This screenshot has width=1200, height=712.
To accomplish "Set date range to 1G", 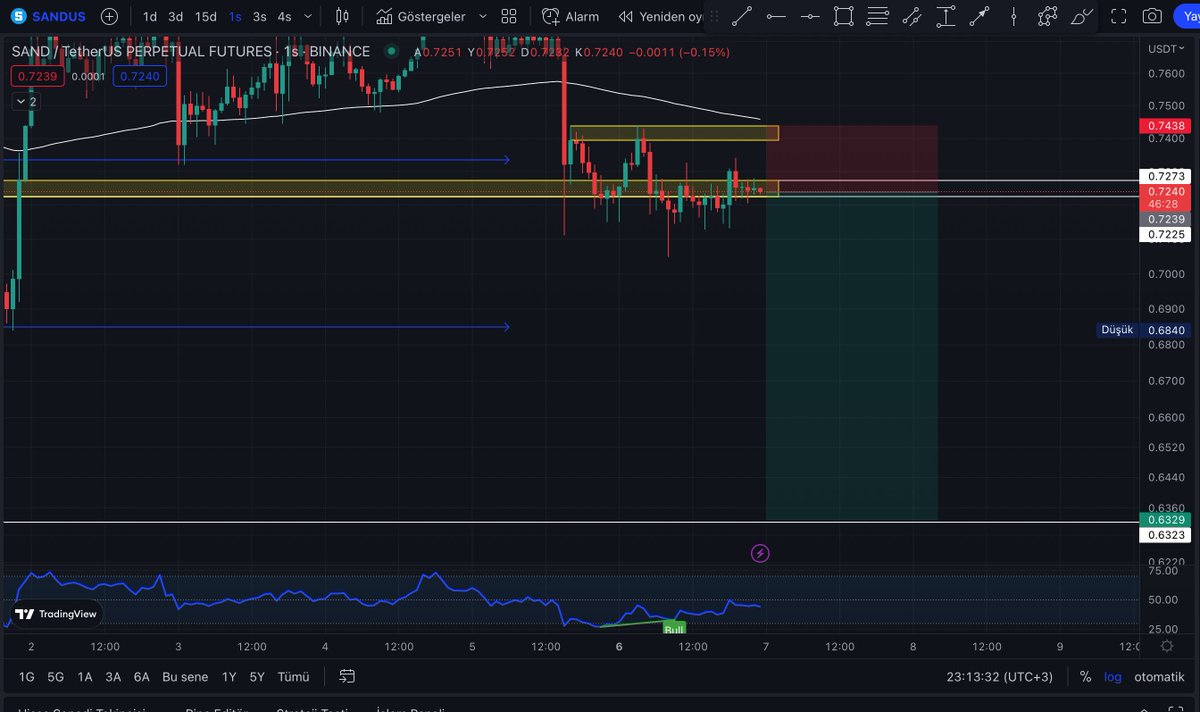I will pos(27,677).
